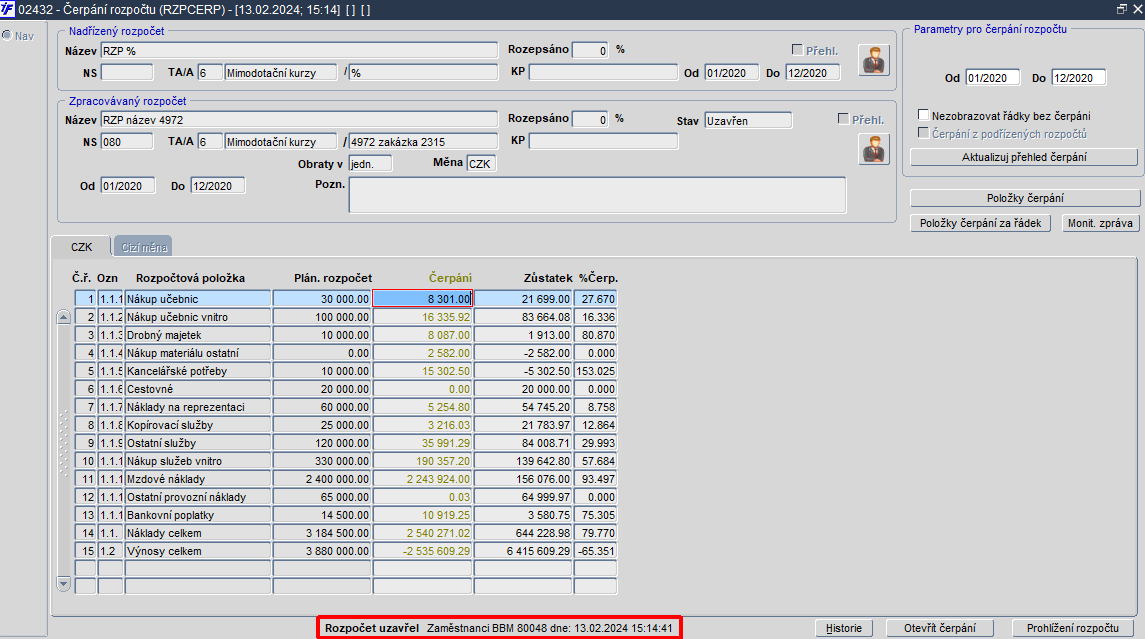Click NS field with value 080

point(127,142)
